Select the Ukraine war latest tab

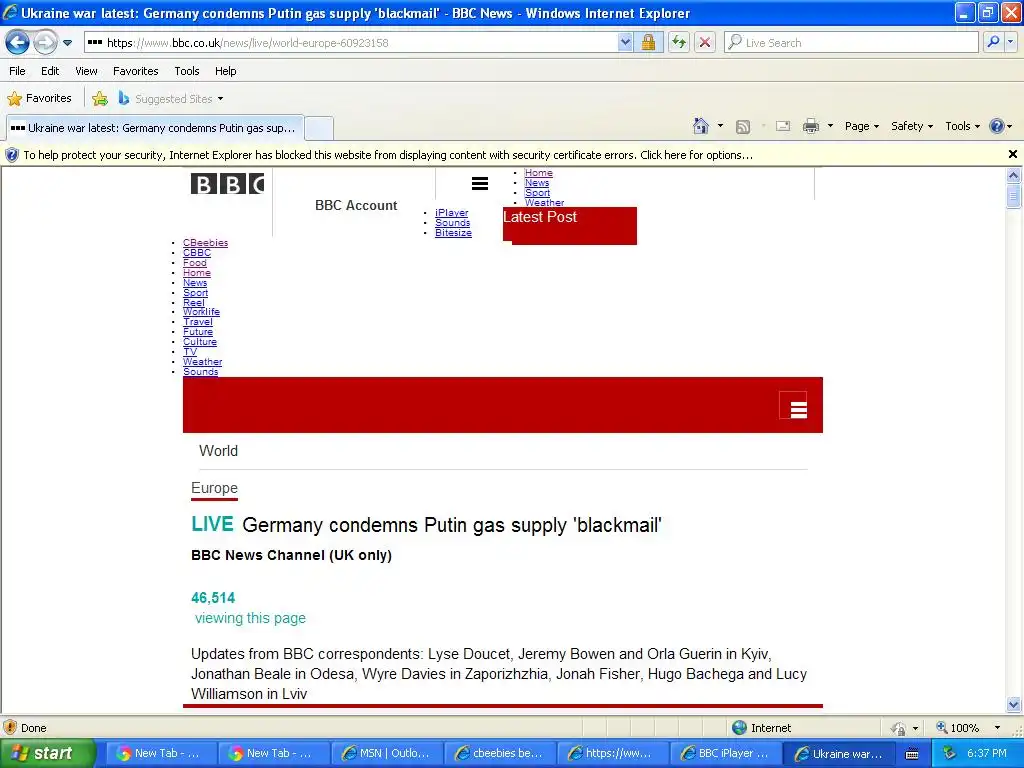[155, 128]
